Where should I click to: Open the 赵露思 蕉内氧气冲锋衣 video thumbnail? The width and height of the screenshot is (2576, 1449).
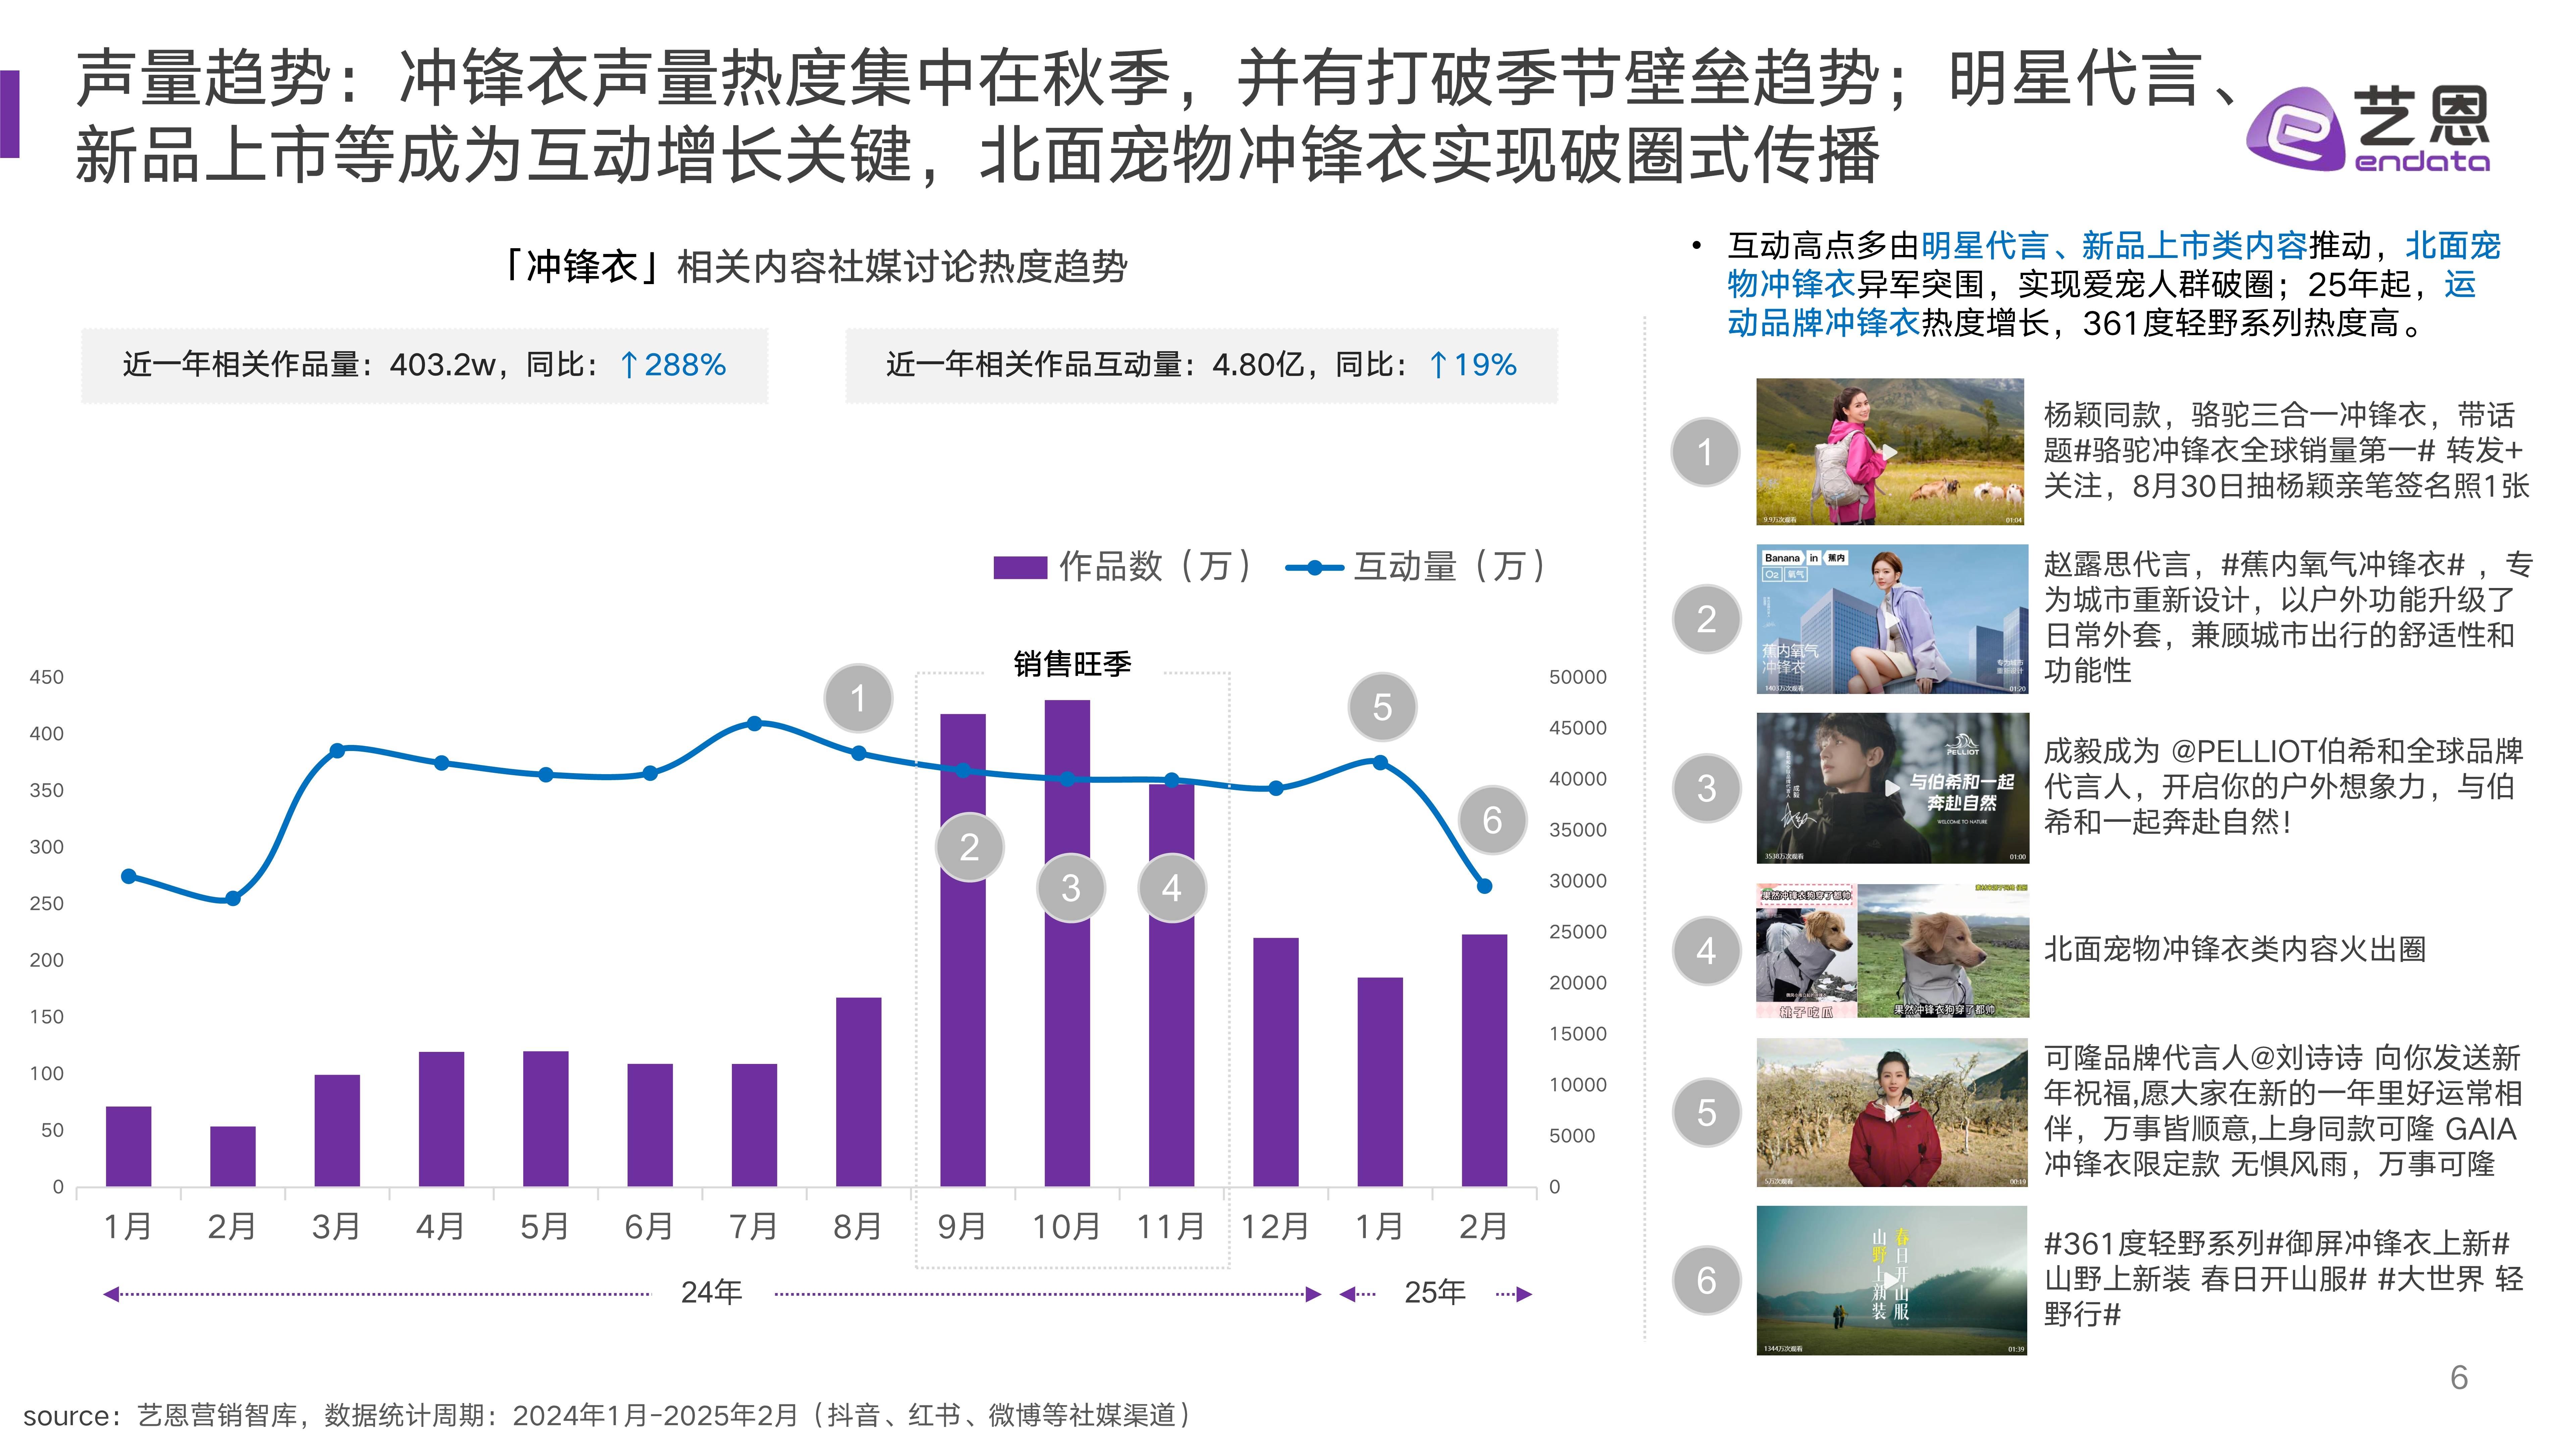[x=1892, y=619]
